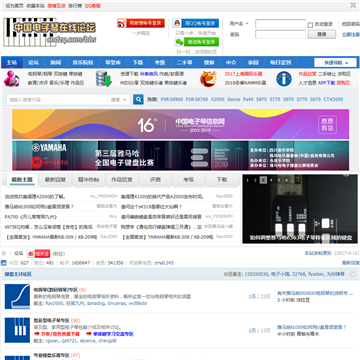Click moderator Ray2000 in digital piano section
This screenshot has height=360, width=360.
[x=54, y=303]
